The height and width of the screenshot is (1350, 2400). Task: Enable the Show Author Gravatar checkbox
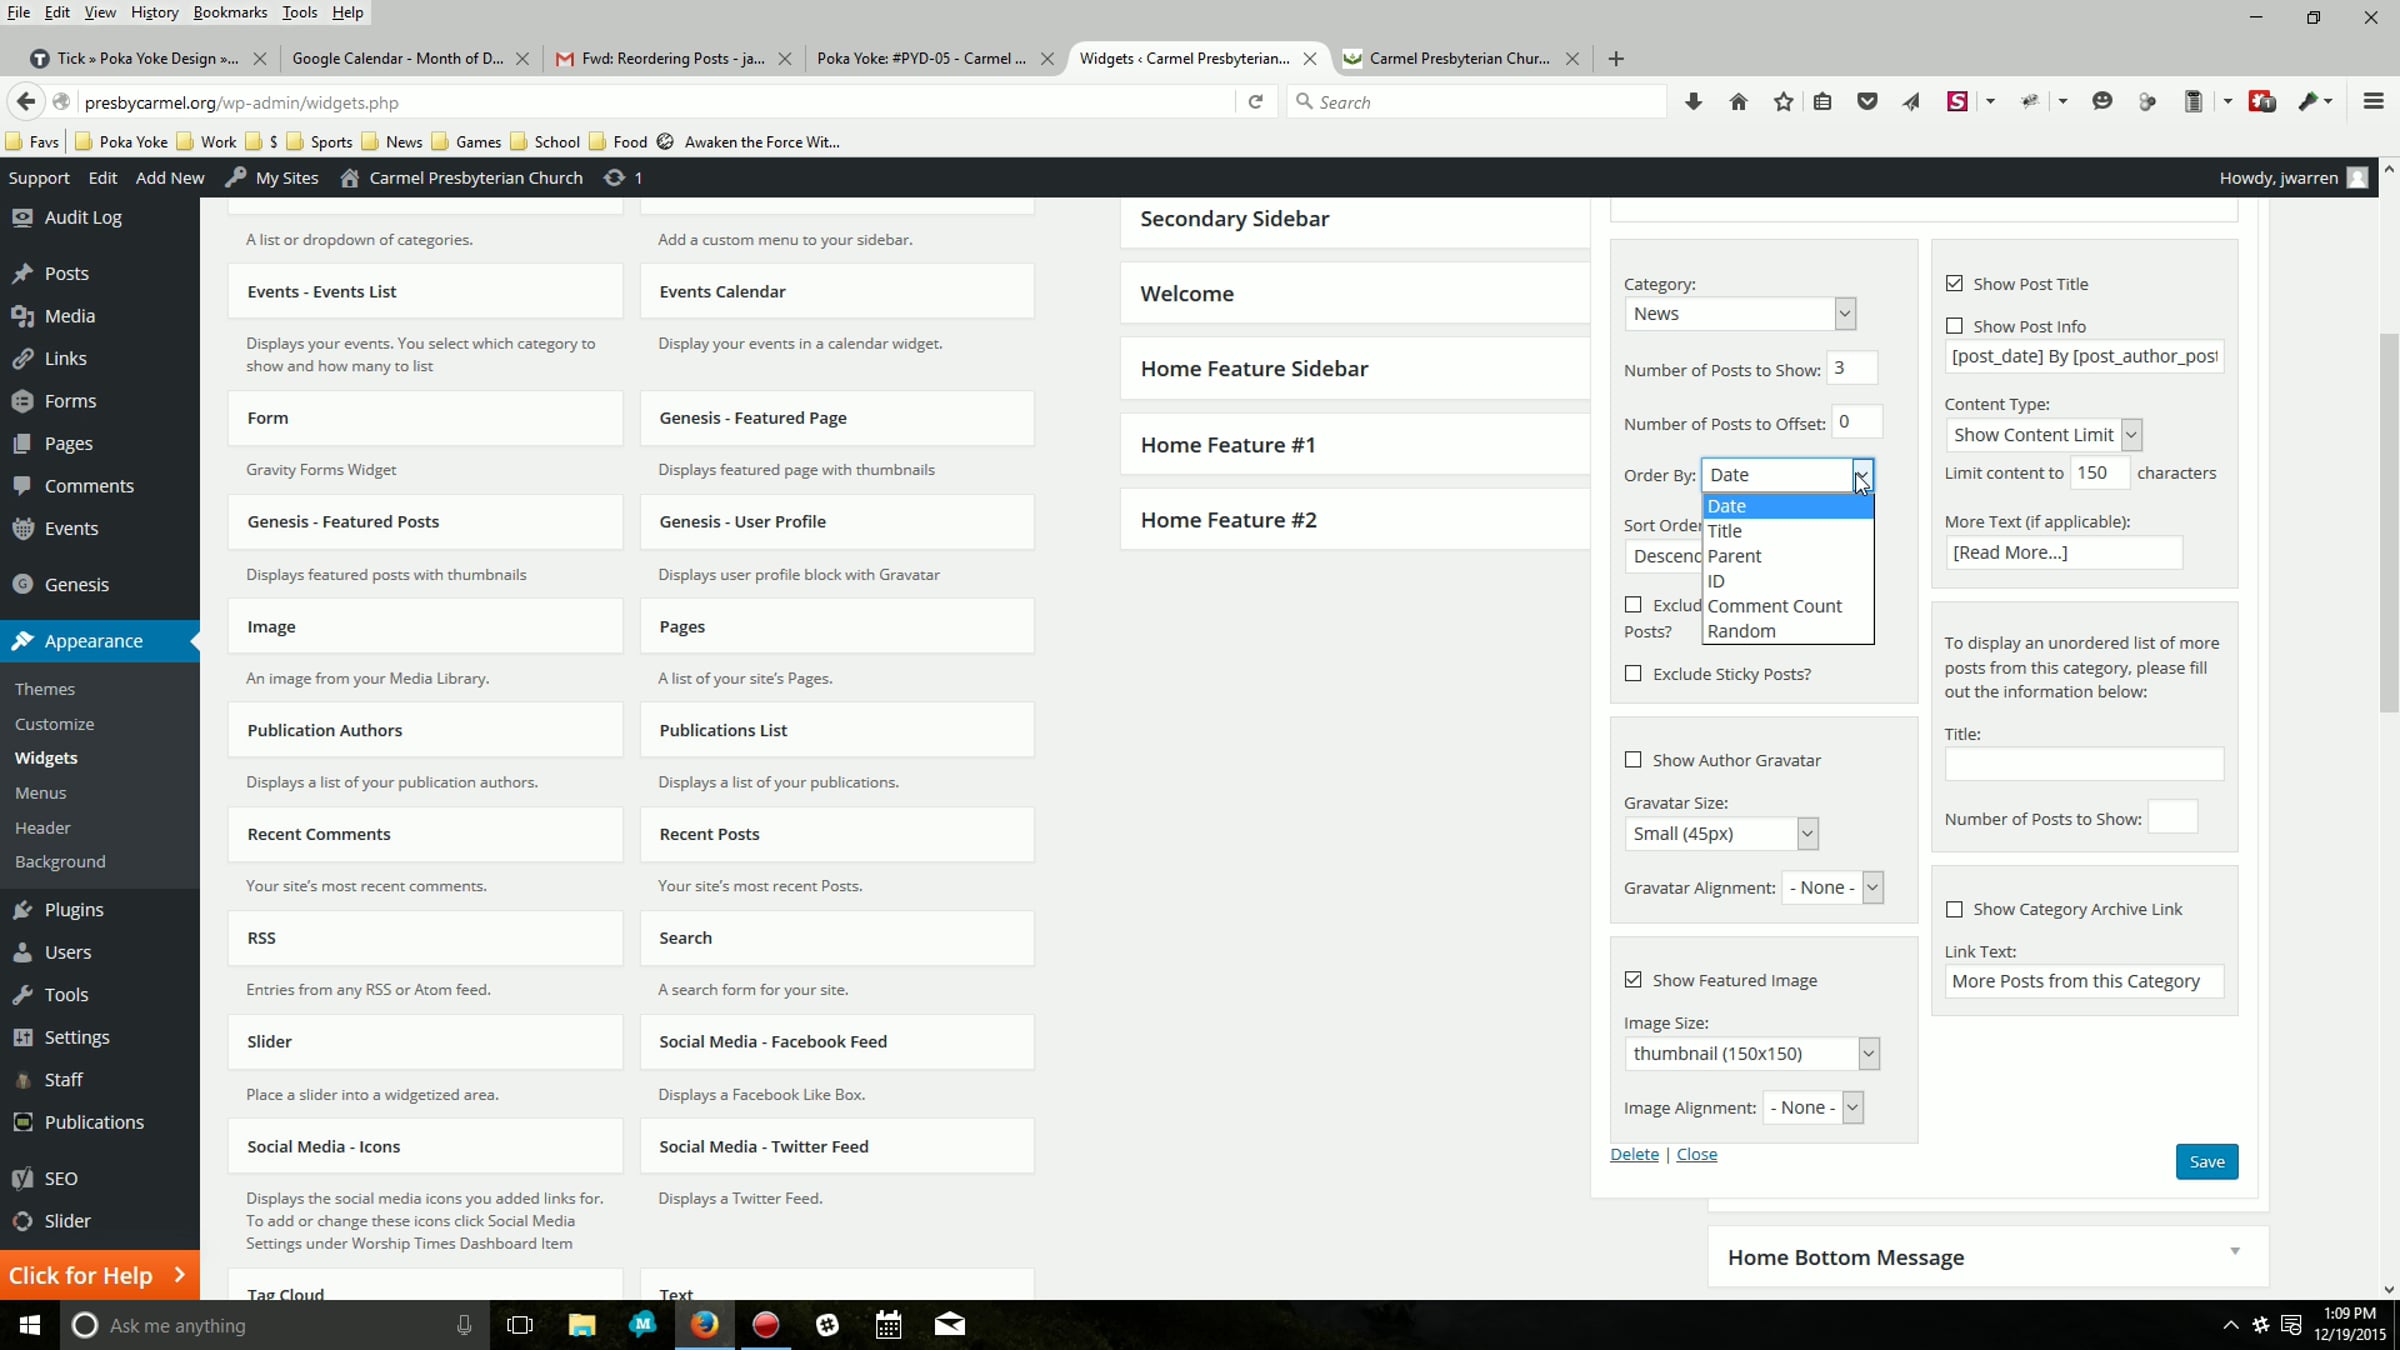(1633, 760)
